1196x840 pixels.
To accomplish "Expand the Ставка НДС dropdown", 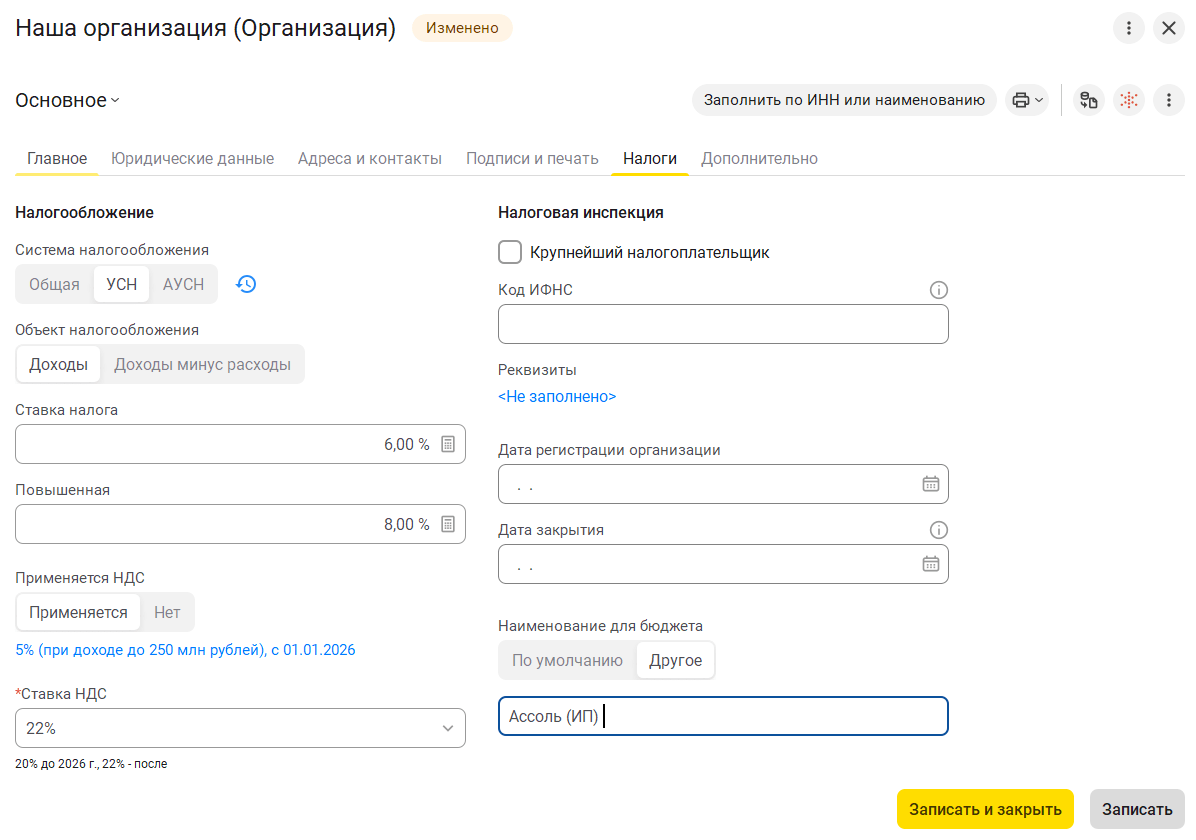I will pyautogui.click(x=447, y=728).
